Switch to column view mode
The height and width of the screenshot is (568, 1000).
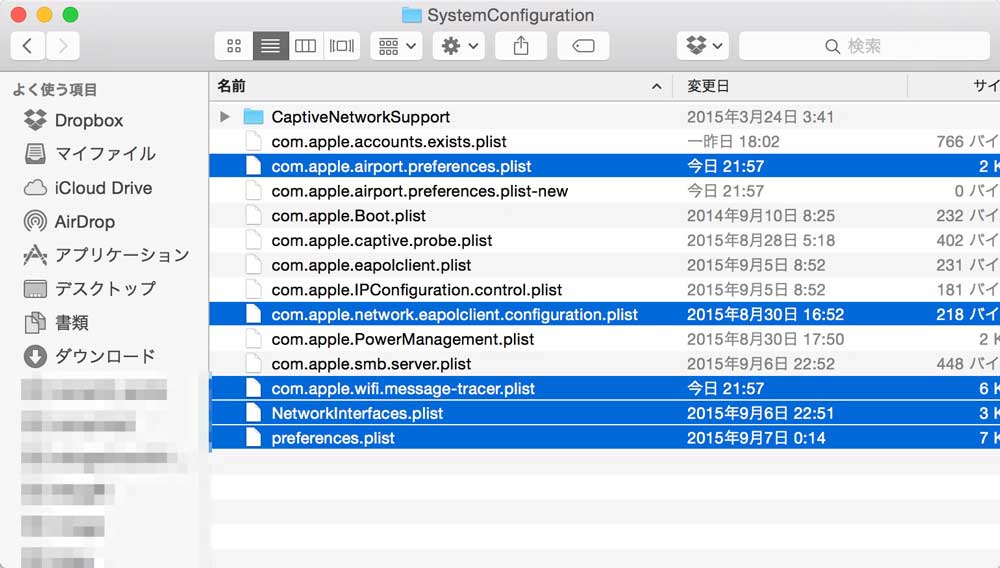coord(305,46)
